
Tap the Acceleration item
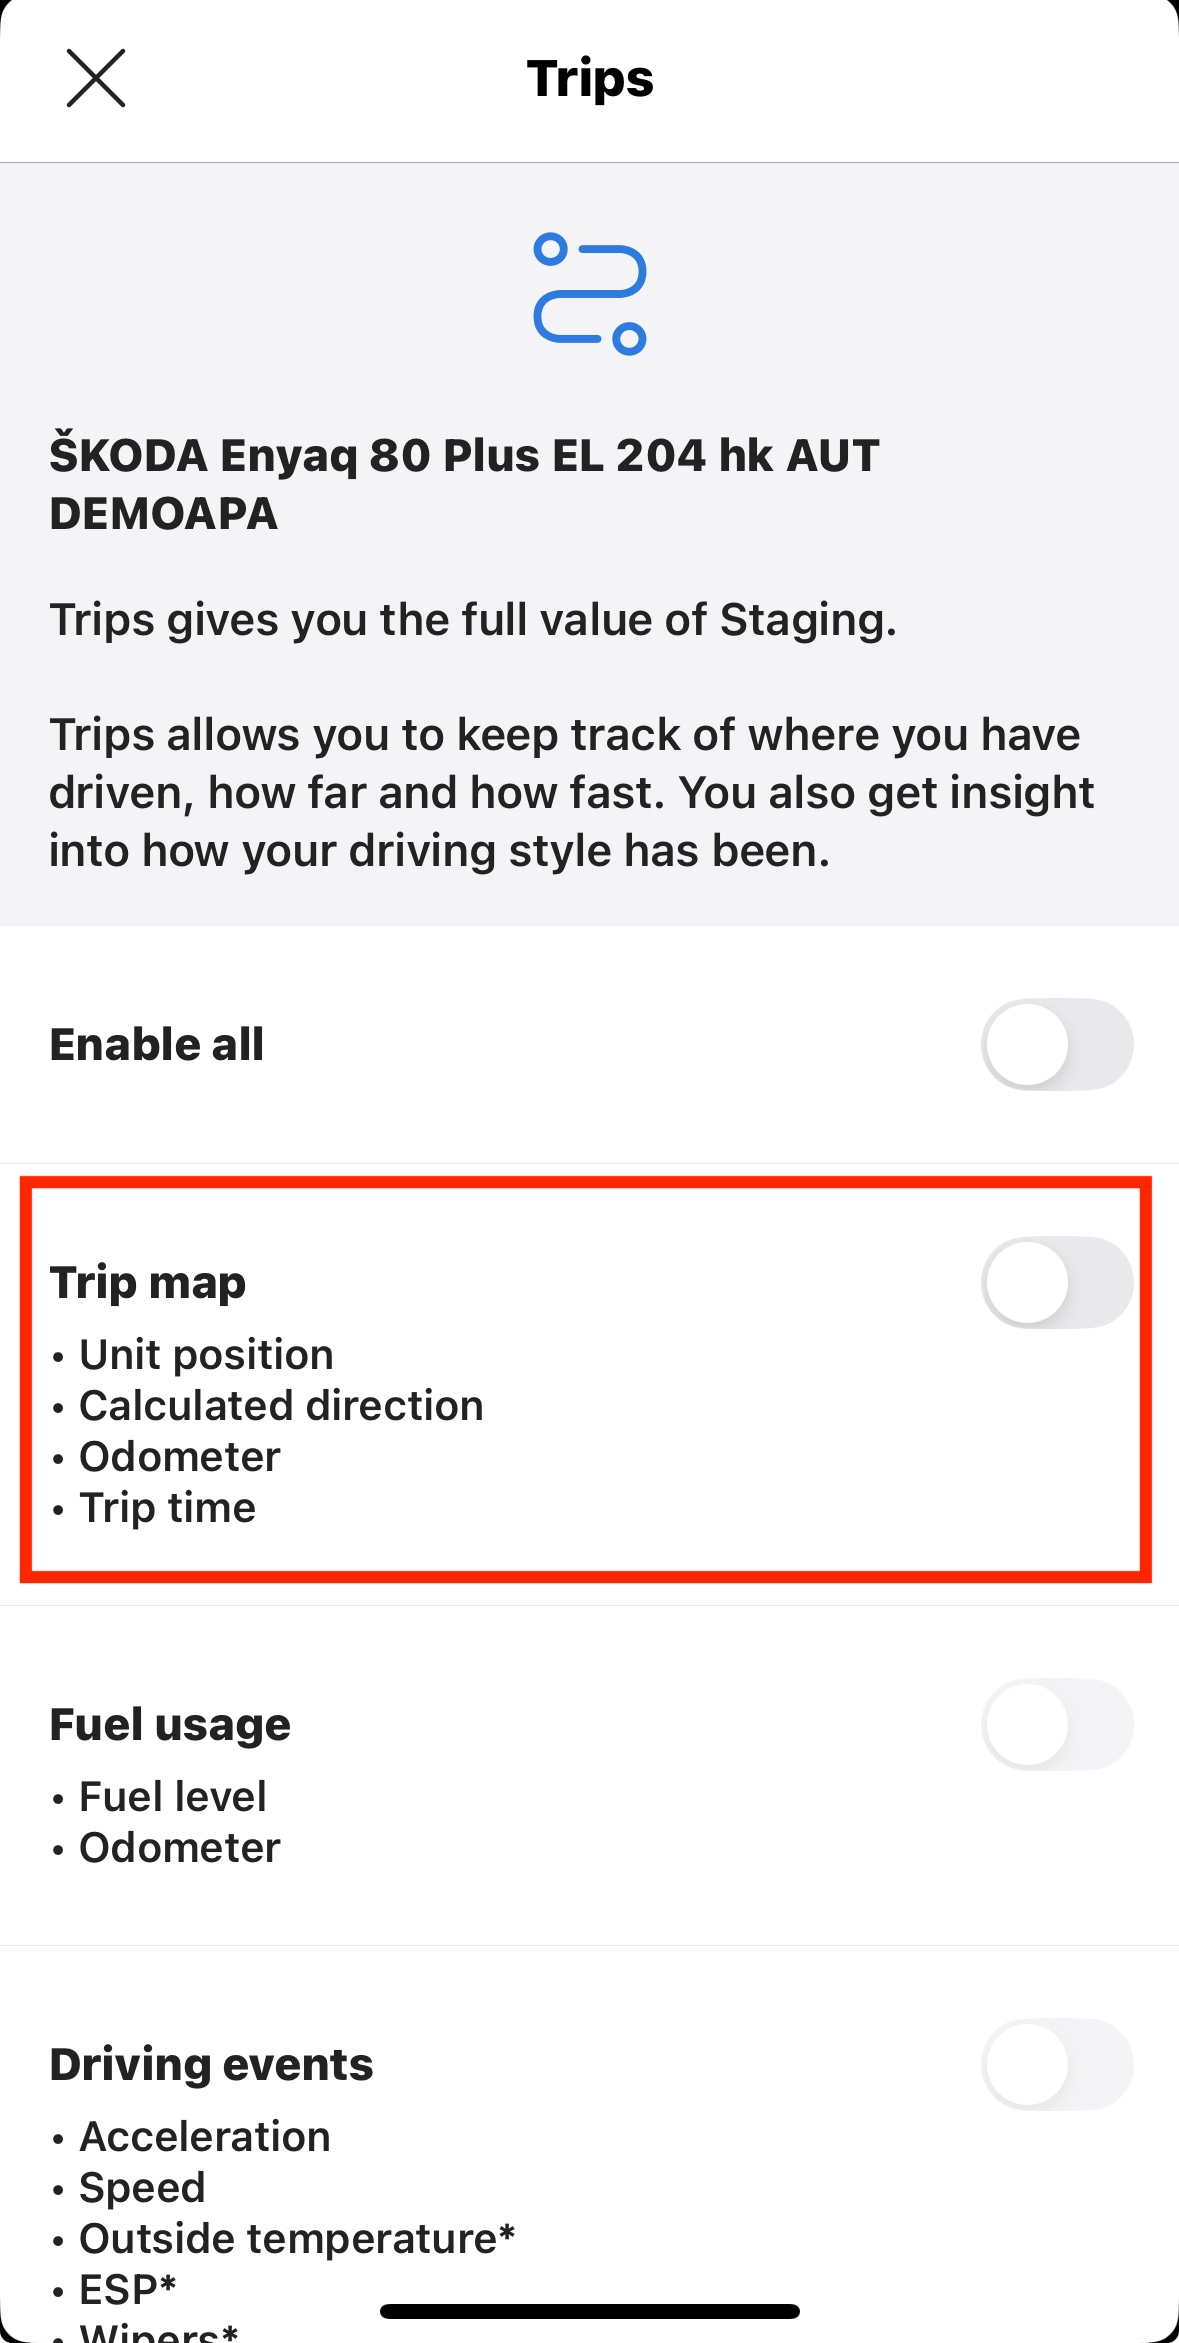tap(204, 2137)
